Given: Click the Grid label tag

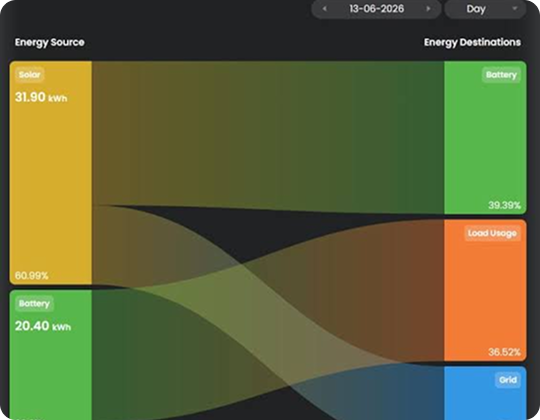Looking at the screenshot, I should click(508, 380).
